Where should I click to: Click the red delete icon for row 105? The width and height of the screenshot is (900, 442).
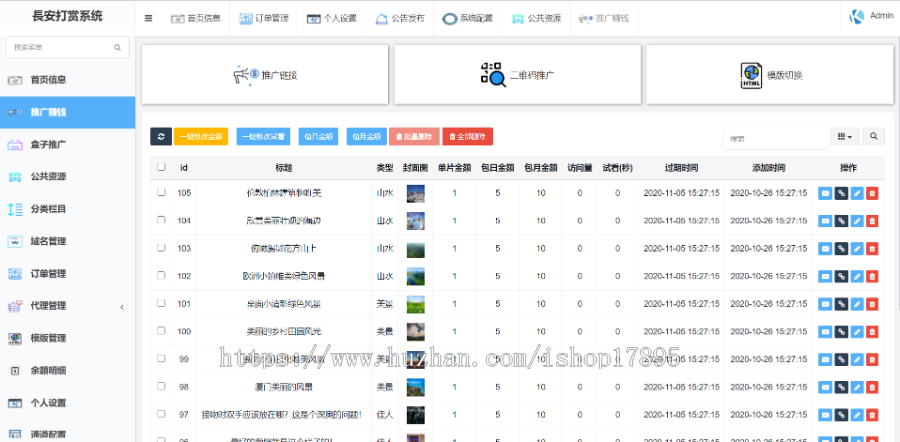(x=872, y=193)
